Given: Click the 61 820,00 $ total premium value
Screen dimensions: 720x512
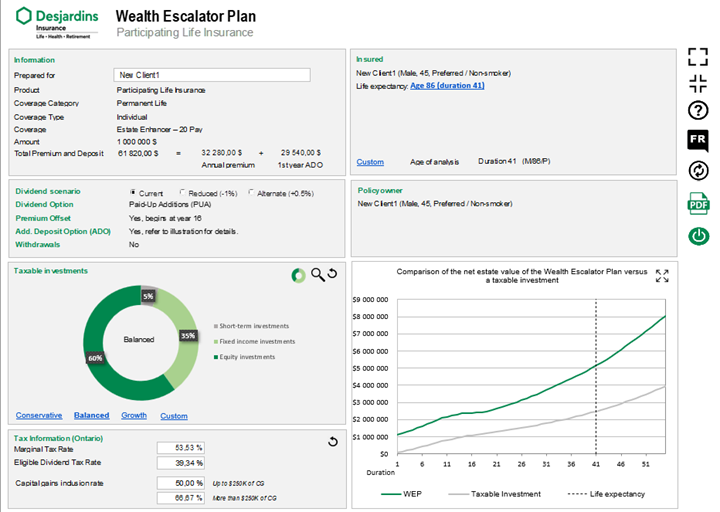Looking at the screenshot, I should click(x=138, y=153).
